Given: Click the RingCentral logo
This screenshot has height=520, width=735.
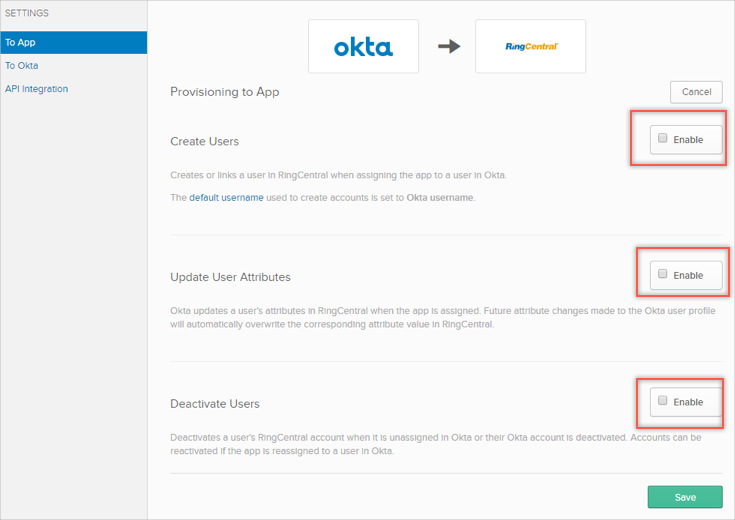Looking at the screenshot, I should coord(530,46).
